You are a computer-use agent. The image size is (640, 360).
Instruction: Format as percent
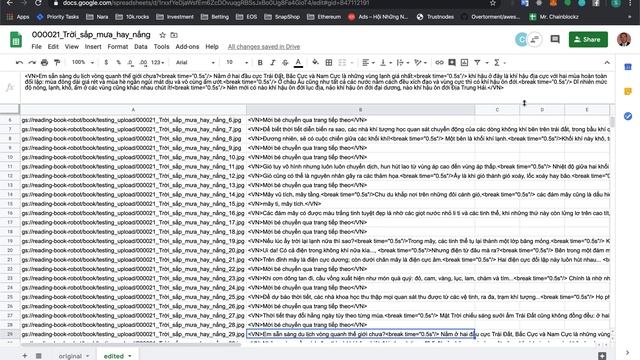tap(118, 62)
